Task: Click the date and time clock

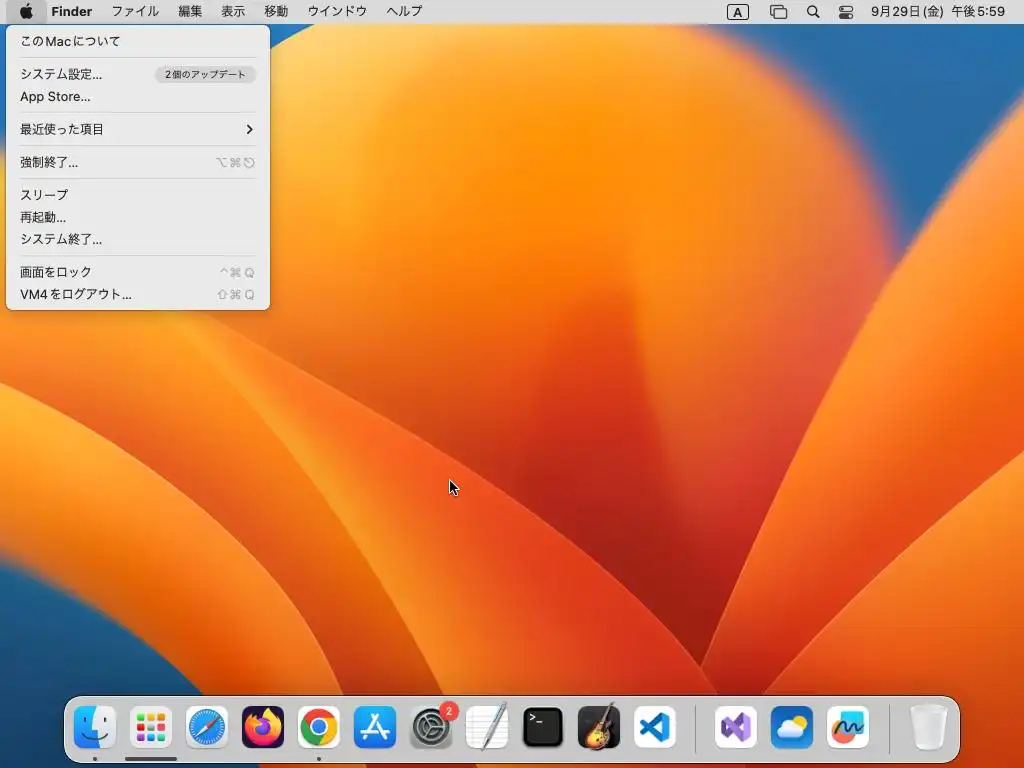Action: click(x=938, y=11)
